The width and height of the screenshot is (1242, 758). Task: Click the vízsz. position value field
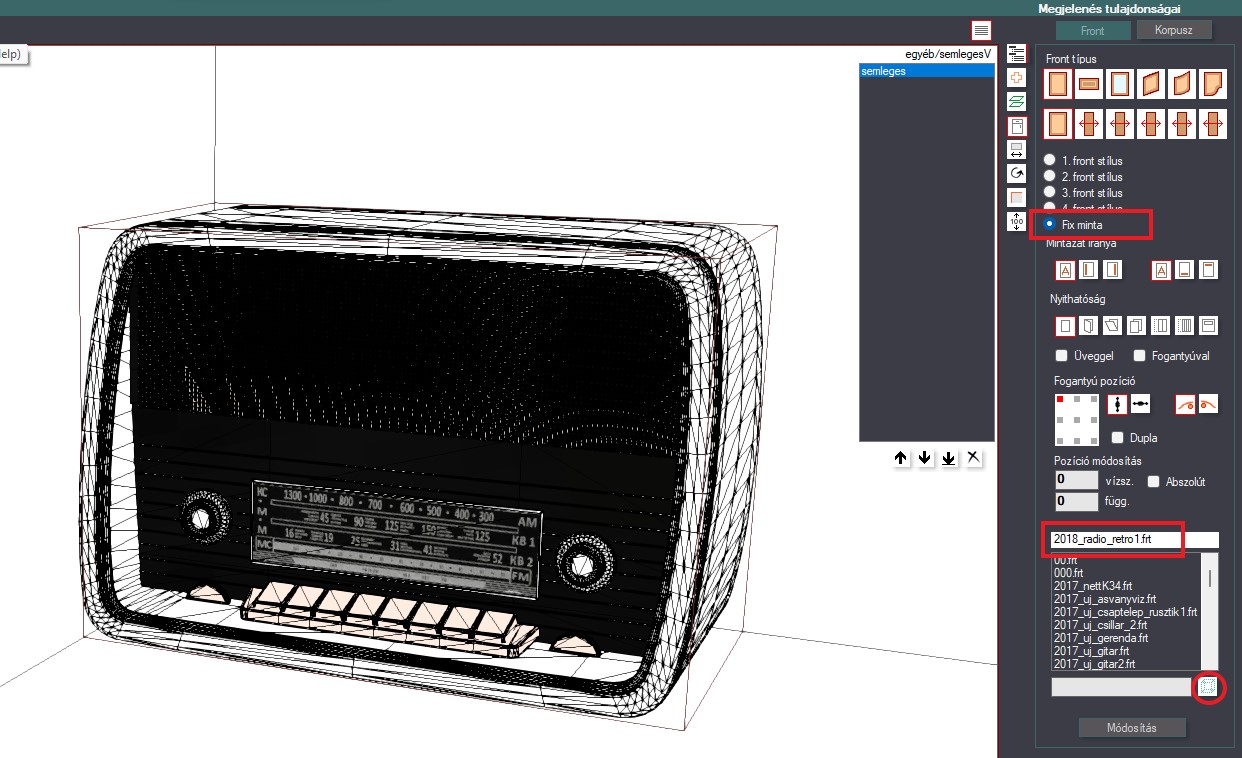click(1076, 481)
